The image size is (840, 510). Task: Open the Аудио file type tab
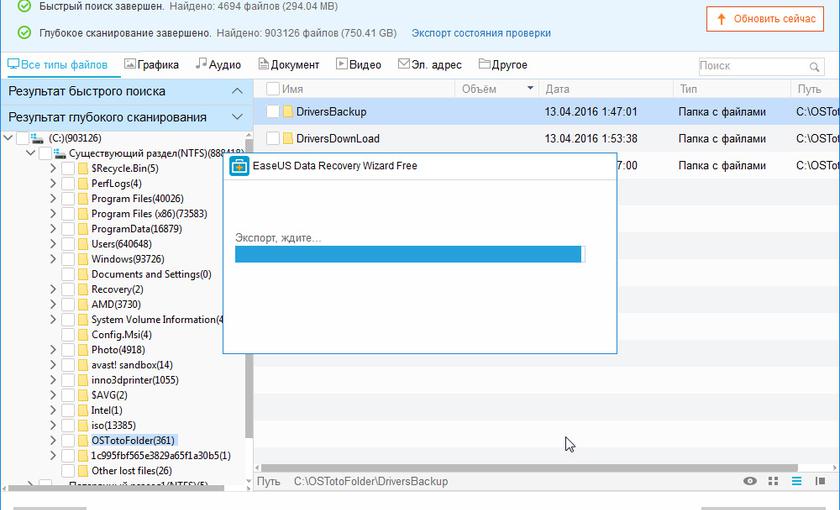click(x=219, y=65)
